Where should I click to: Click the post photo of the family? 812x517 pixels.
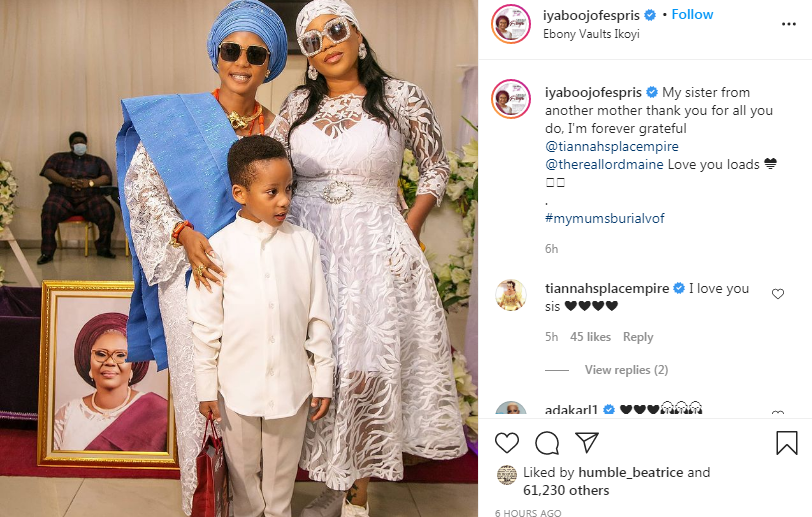pyautogui.click(x=239, y=258)
